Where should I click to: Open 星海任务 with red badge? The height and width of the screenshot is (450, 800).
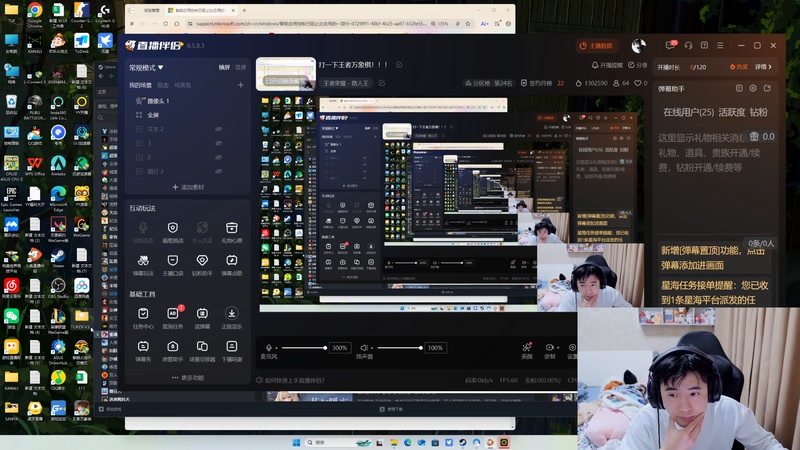click(173, 318)
